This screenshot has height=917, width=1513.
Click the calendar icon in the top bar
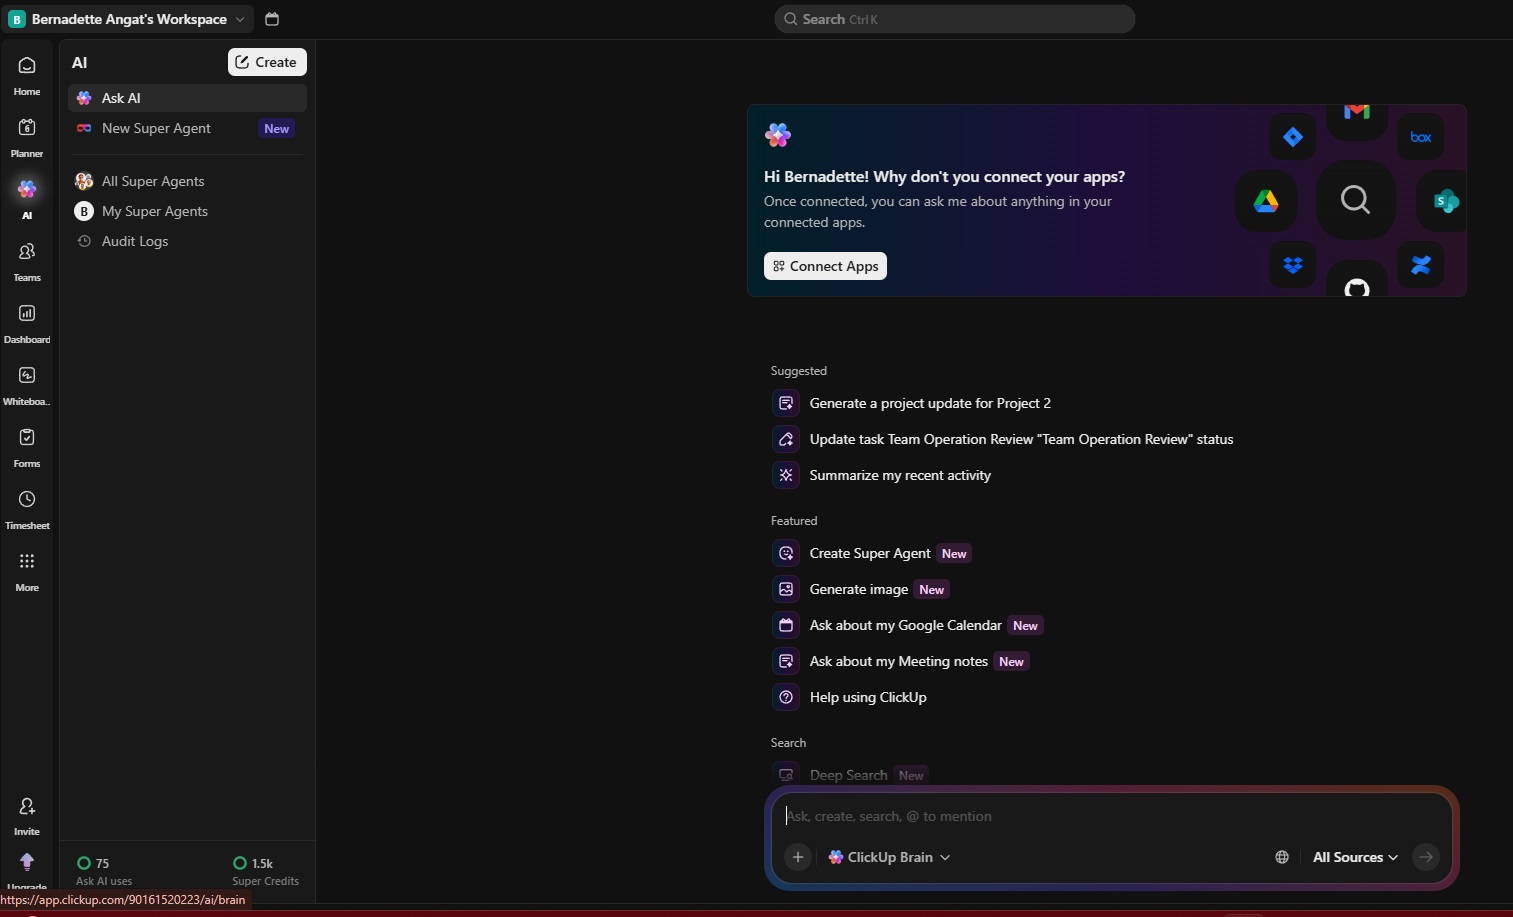pos(272,19)
